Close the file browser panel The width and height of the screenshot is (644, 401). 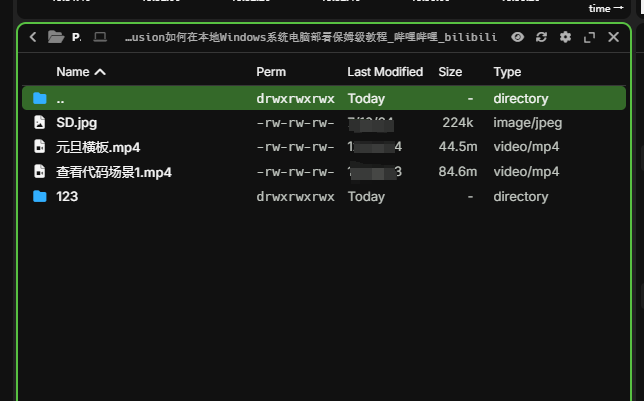613,37
